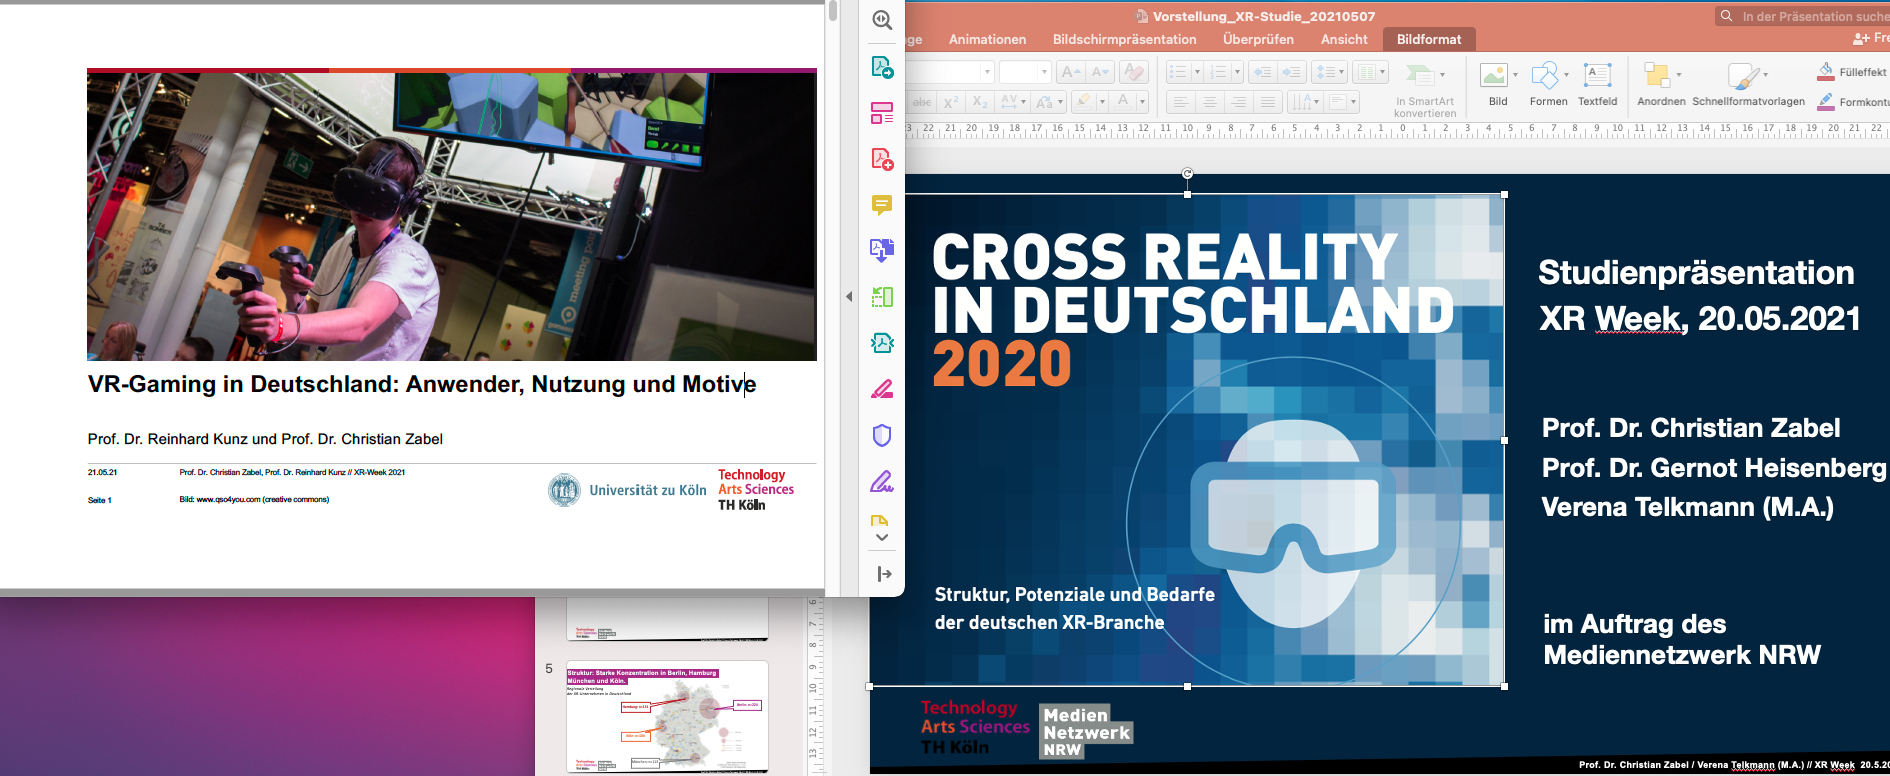The height and width of the screenshot is (776, 1890).
Task: Click the share icon with plus in PowerPoint
Action: click(x=1861, y=39)
